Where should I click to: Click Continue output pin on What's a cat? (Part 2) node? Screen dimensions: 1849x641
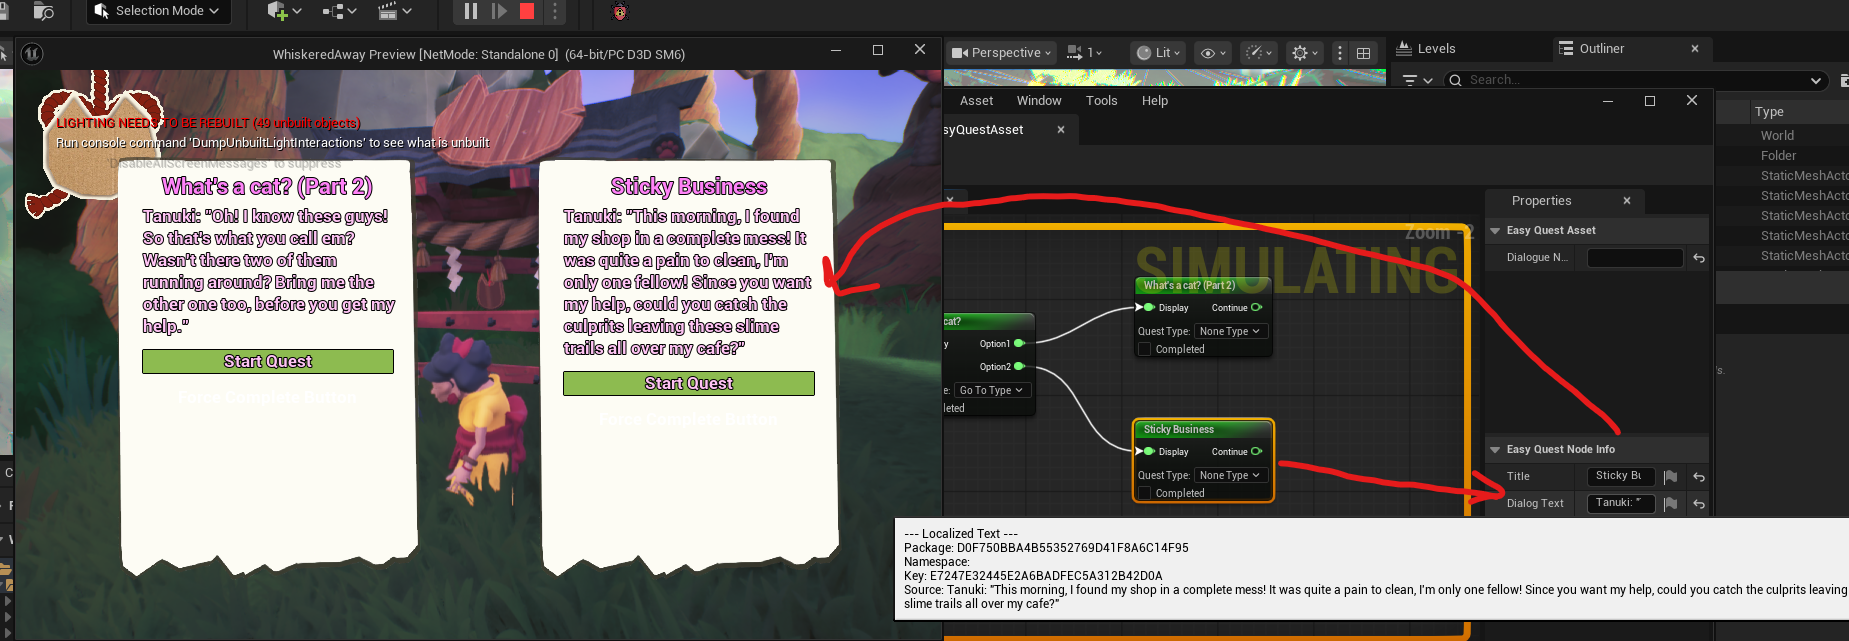[1256, 307]
